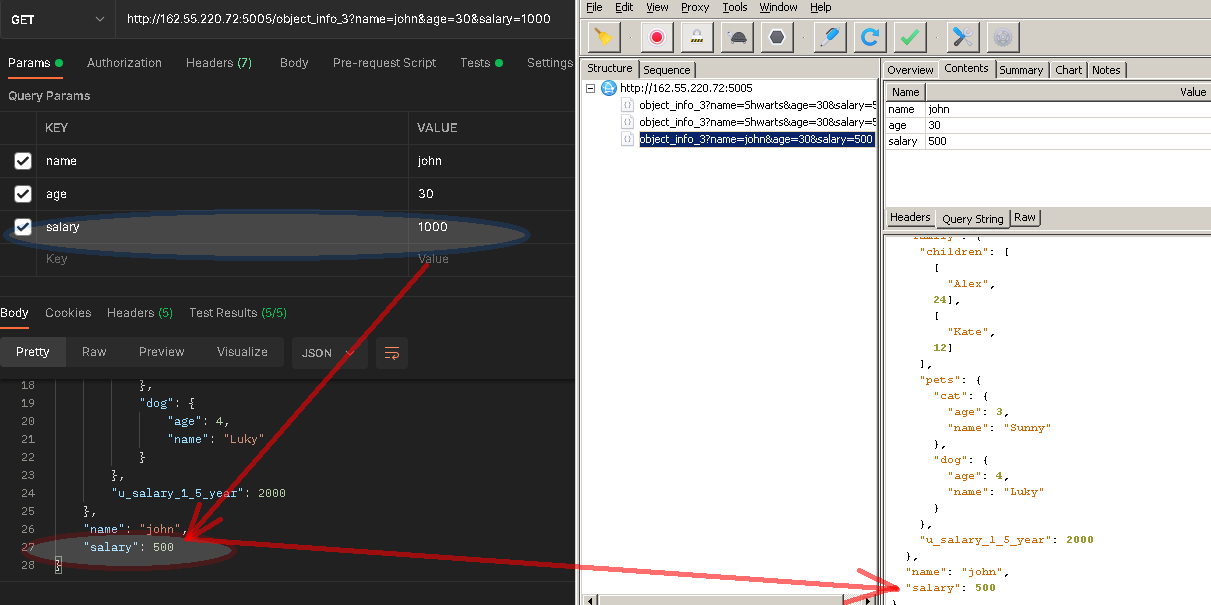Click the left arrow of Charles horizontal scrollbar
Viewport: 1211px width, 605px height.
pyautogui.click(x=590, y=600)
